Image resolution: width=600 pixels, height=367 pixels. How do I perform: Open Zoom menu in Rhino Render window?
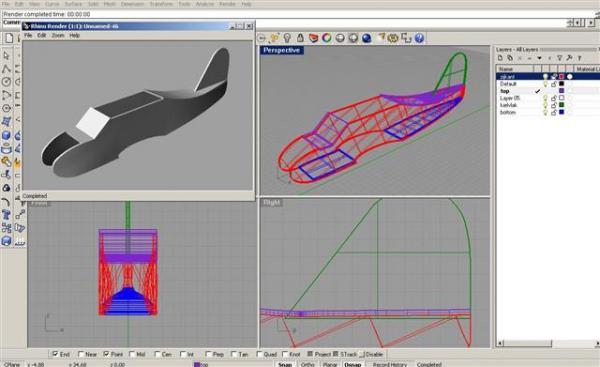tap(58, 35)
